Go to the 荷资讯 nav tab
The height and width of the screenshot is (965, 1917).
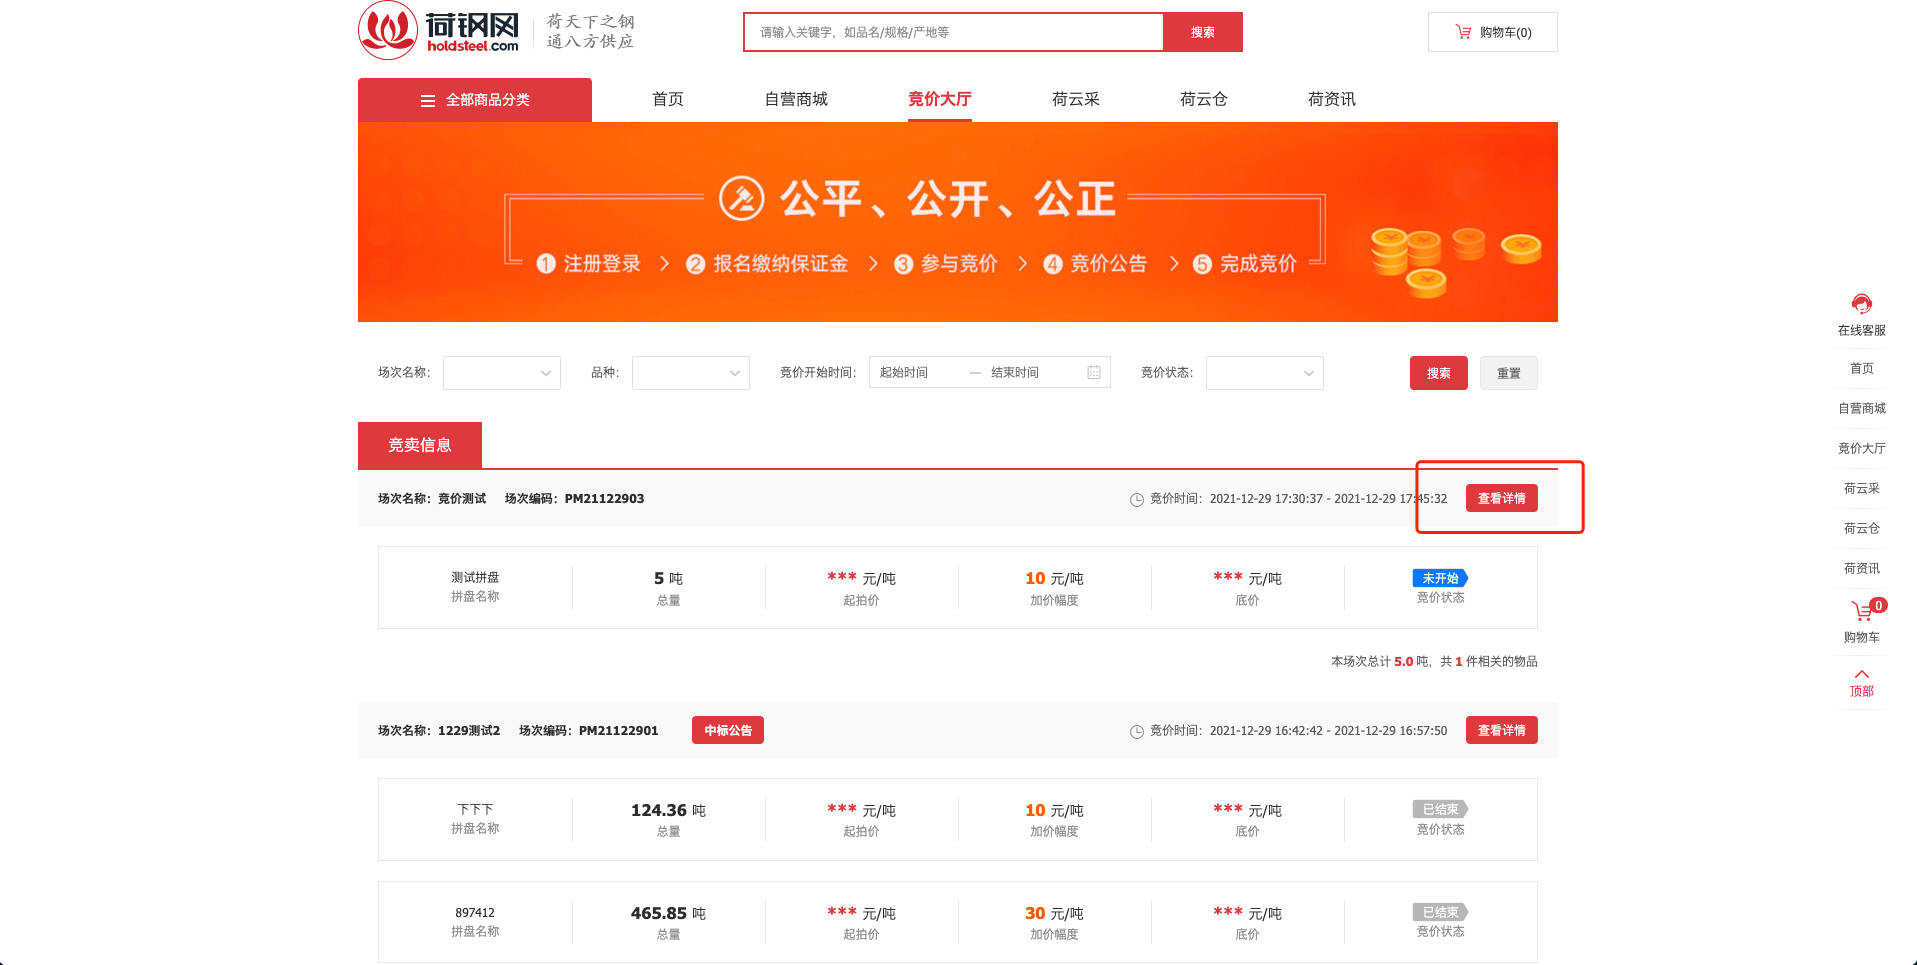1331,99
